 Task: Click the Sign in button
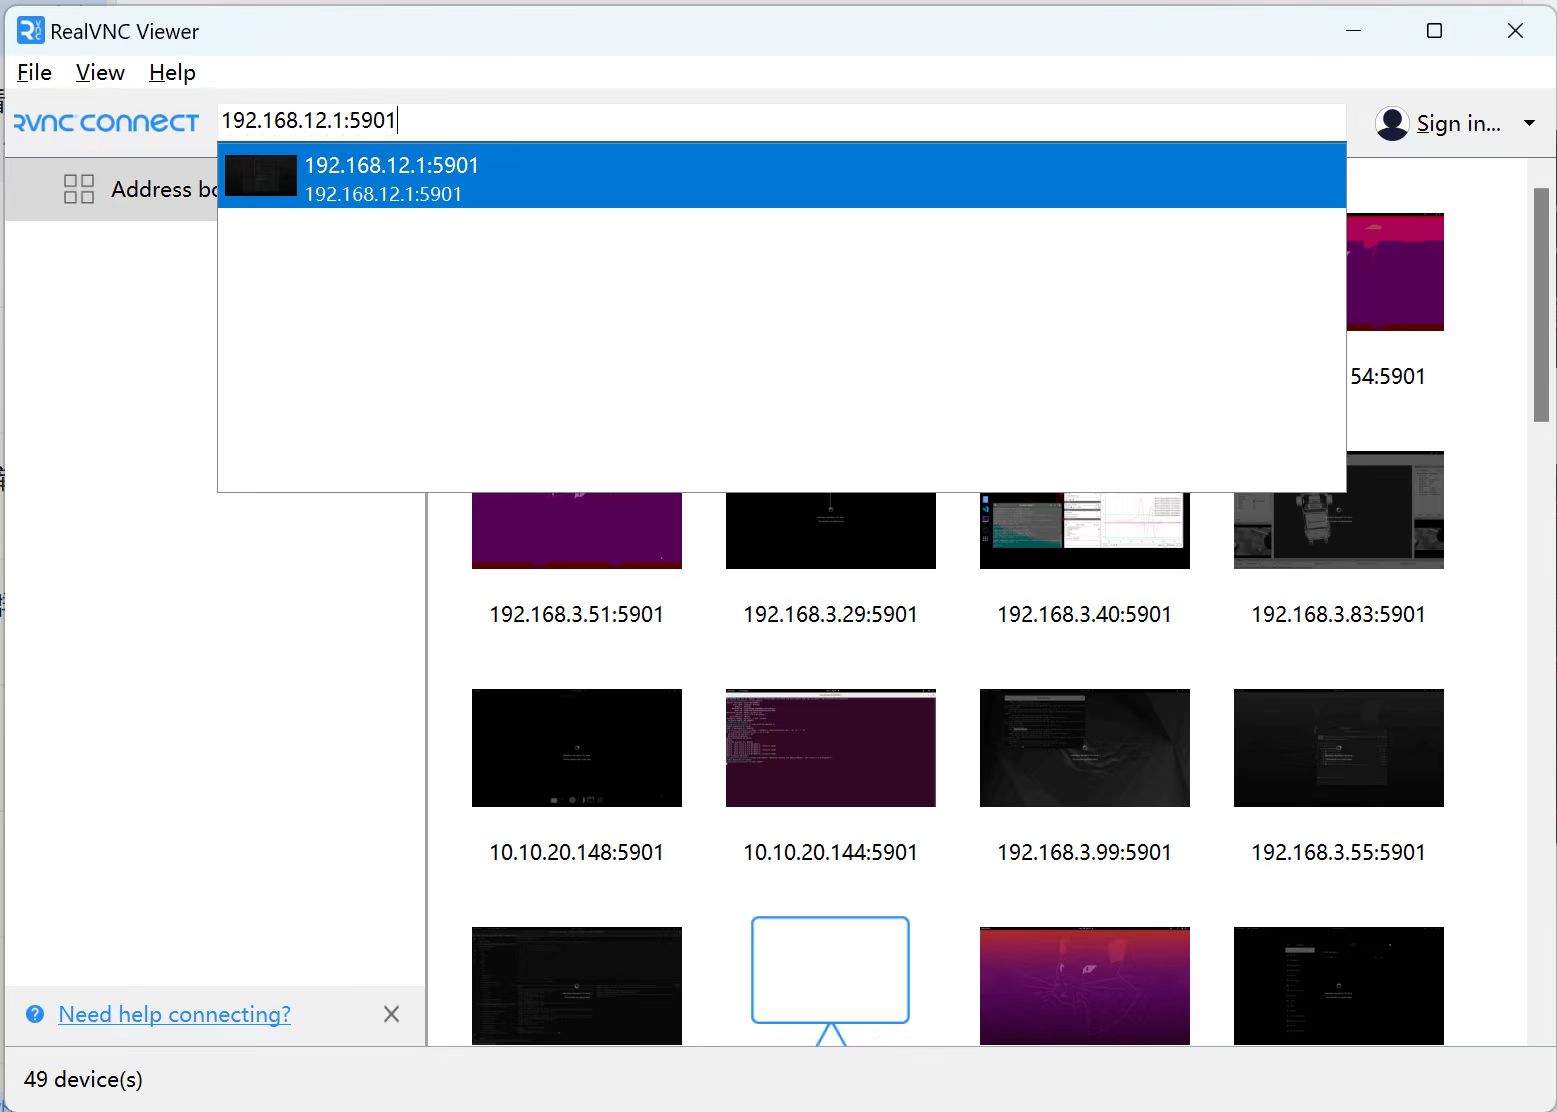tap(1458, 123)
